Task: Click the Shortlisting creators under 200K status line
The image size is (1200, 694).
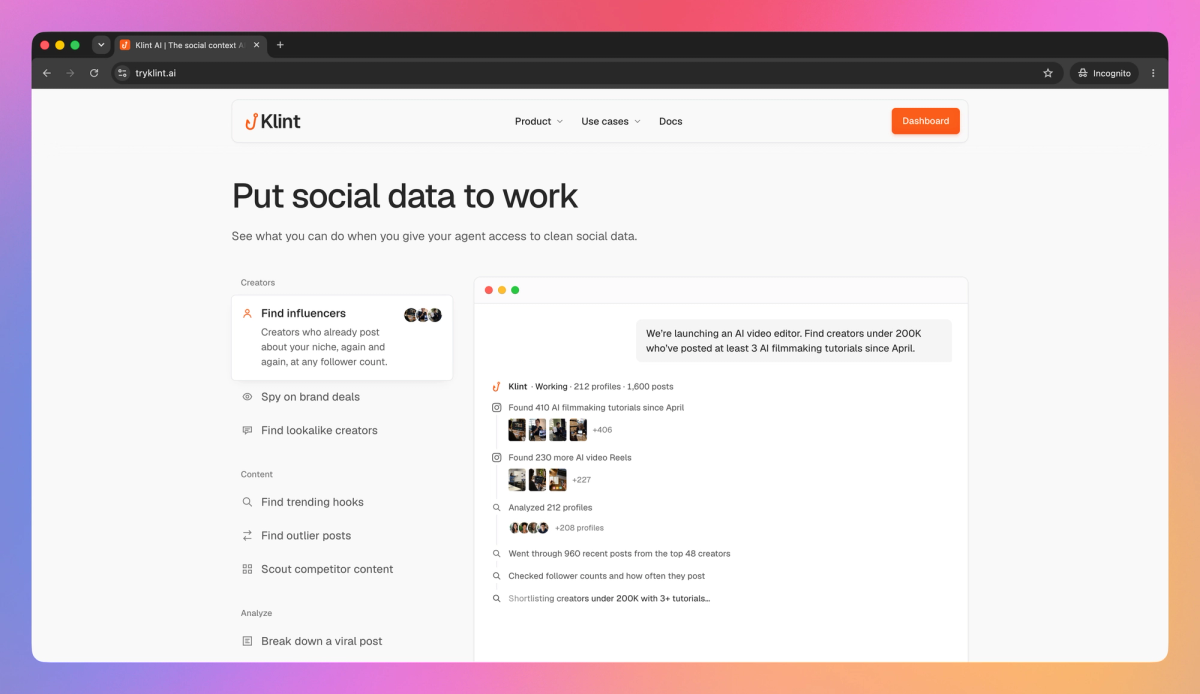Action: (609, 598)
